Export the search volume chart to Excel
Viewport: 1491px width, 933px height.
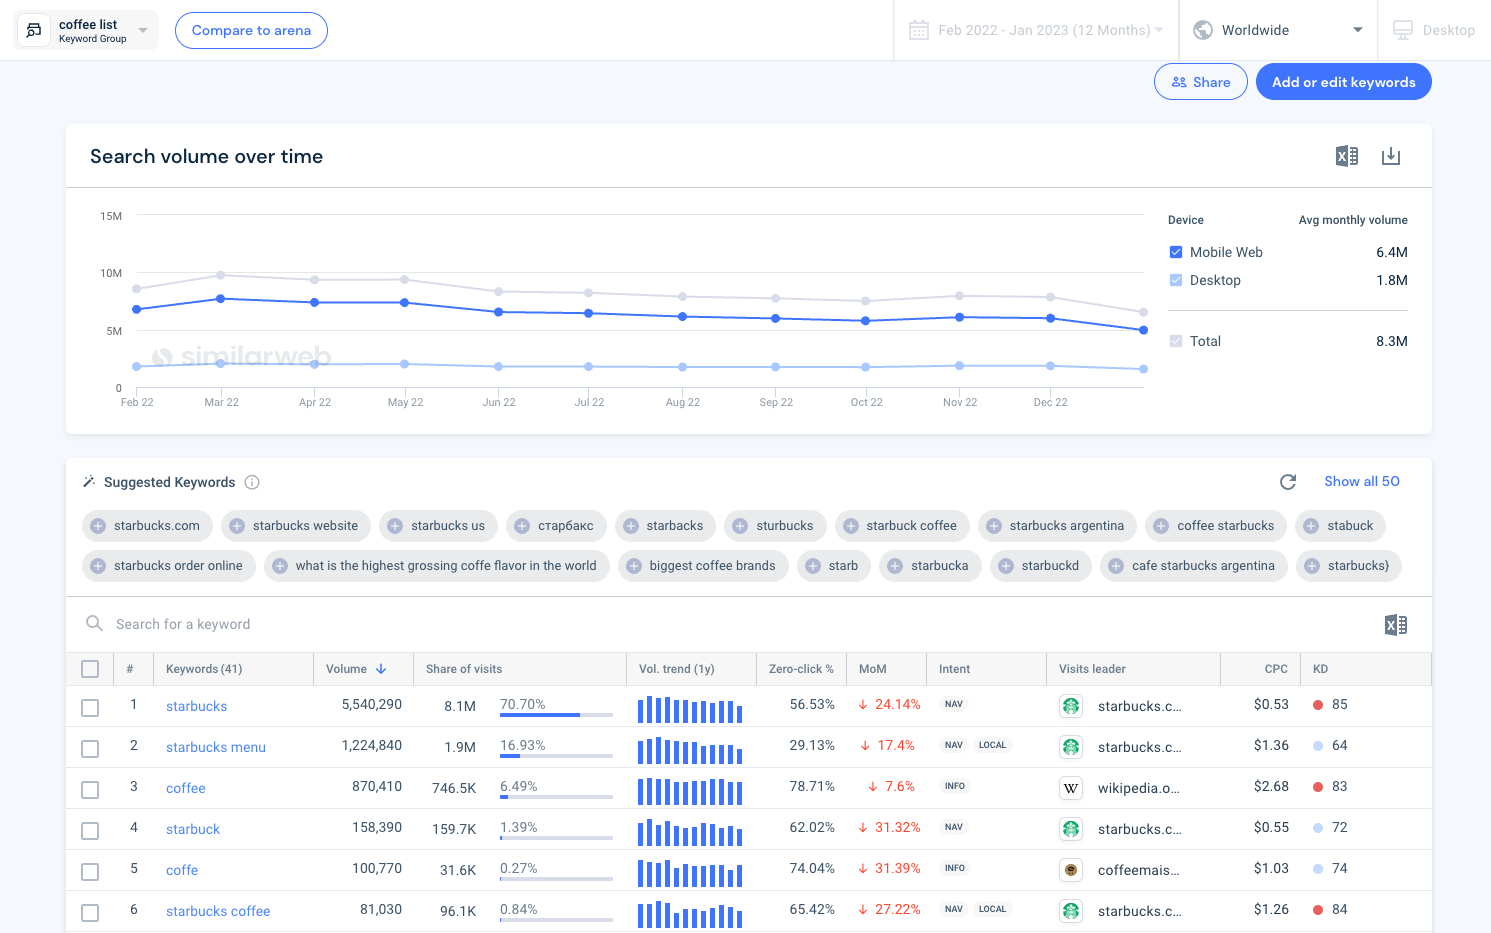pos(1346,156)
